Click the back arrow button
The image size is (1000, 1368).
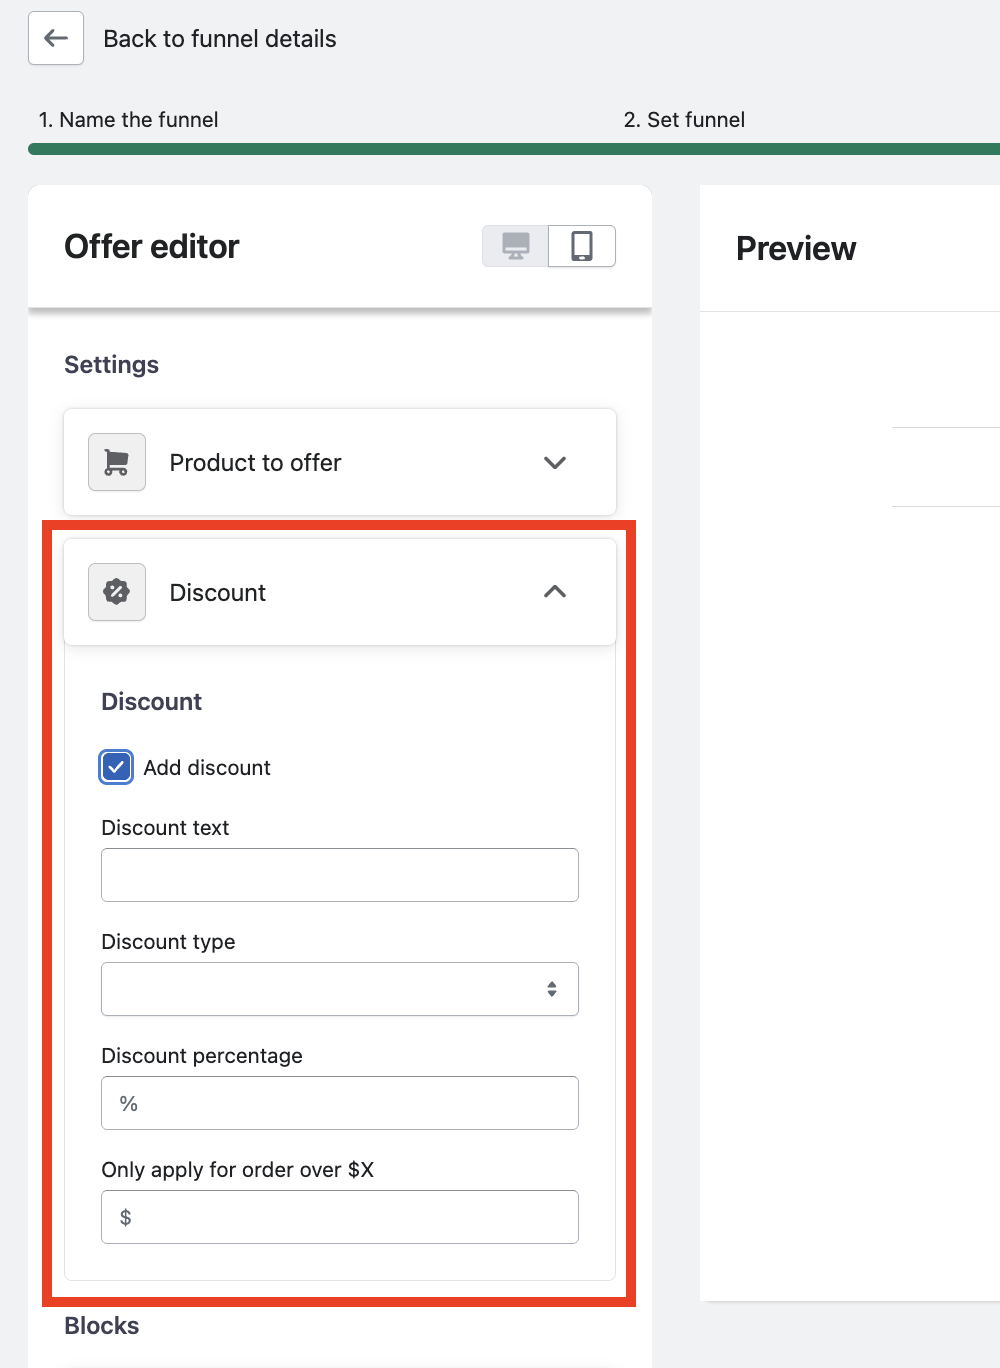point(56,39)
